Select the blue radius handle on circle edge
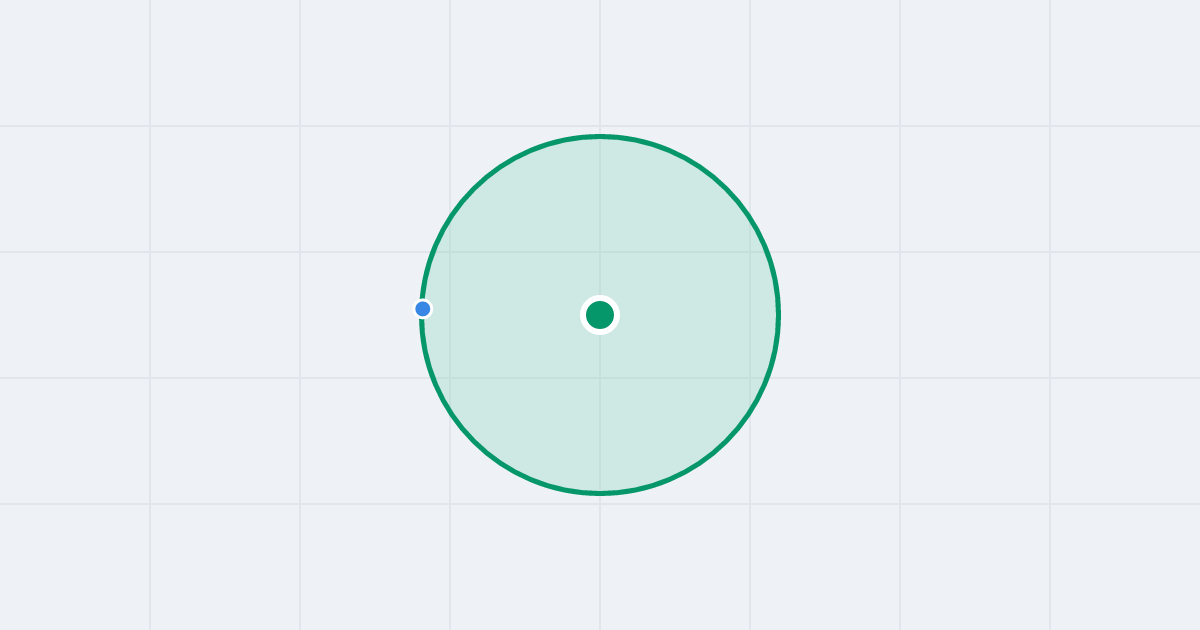 point(423,309)
